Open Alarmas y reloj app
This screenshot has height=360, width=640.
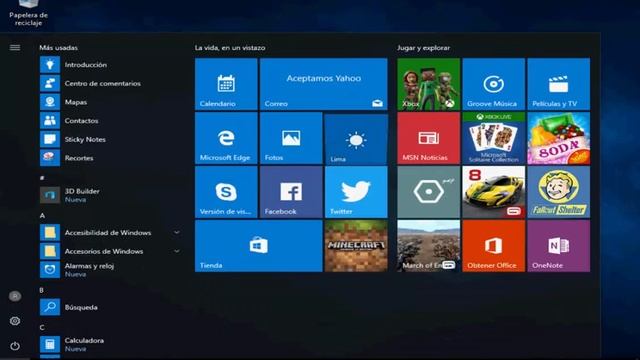click(x=110, y=270)
